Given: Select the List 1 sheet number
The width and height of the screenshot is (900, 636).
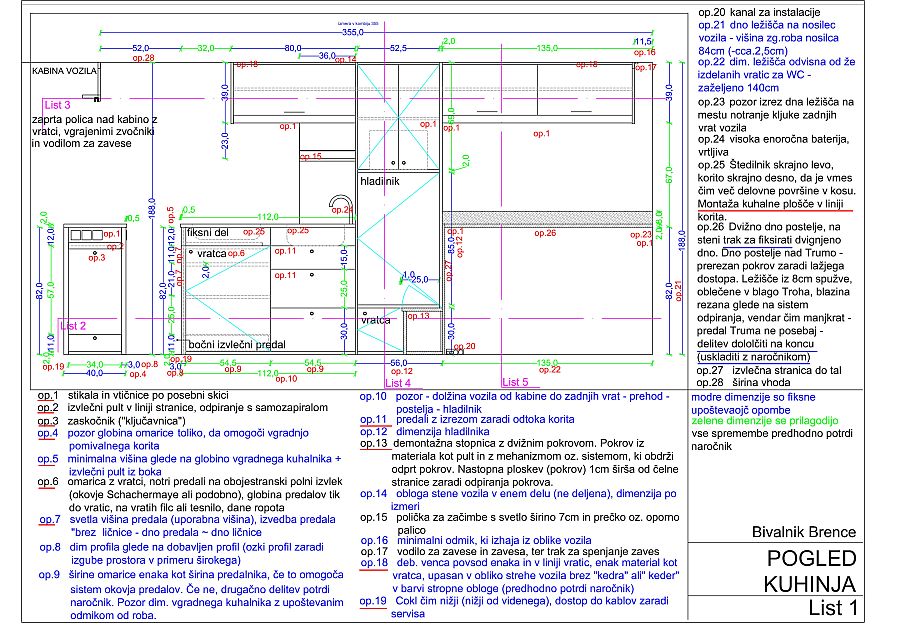Looking at the screenshot, I should pos(833,608).
